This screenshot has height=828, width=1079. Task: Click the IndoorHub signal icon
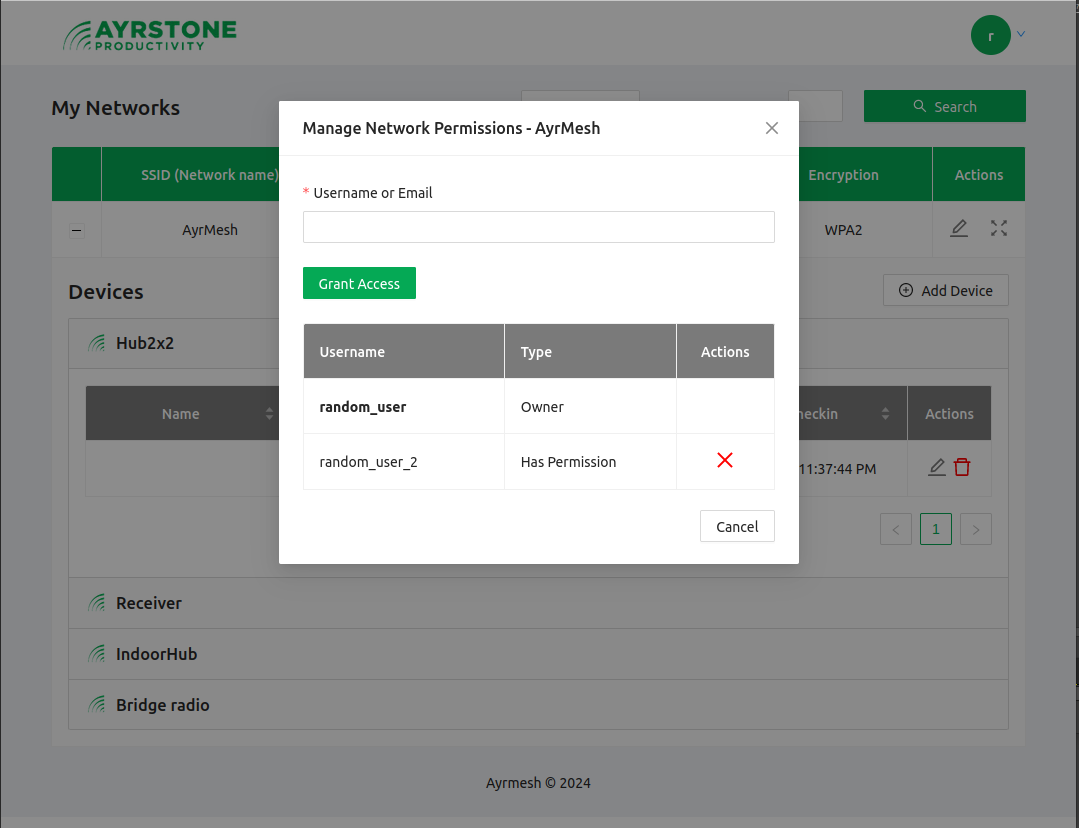(97, 654)
